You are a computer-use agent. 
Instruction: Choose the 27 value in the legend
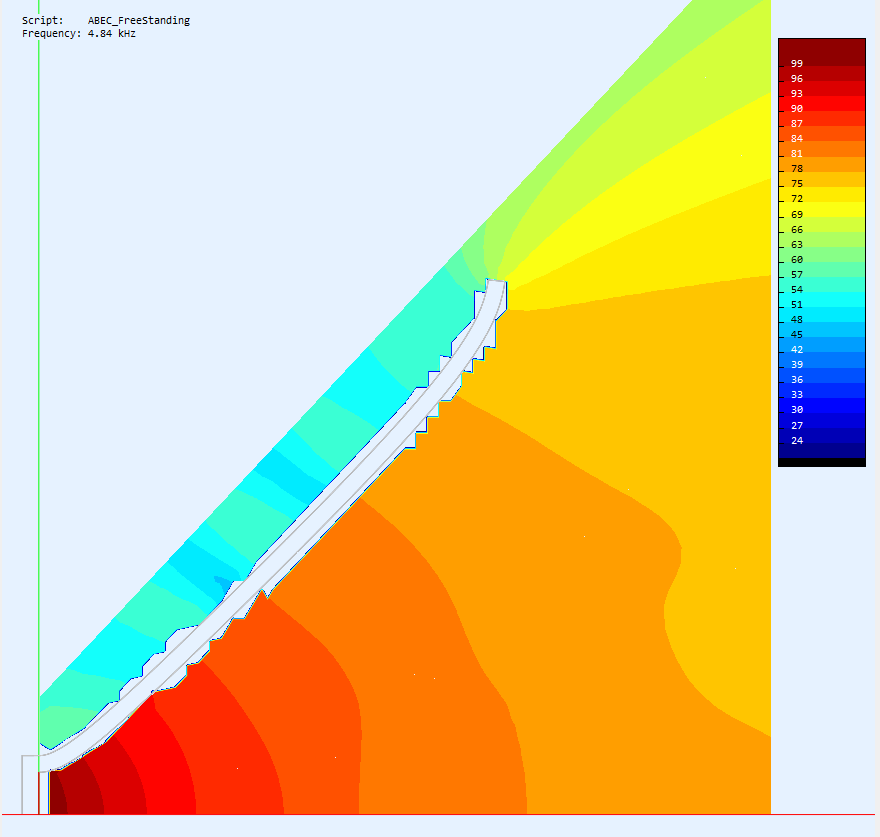(796, 426)
